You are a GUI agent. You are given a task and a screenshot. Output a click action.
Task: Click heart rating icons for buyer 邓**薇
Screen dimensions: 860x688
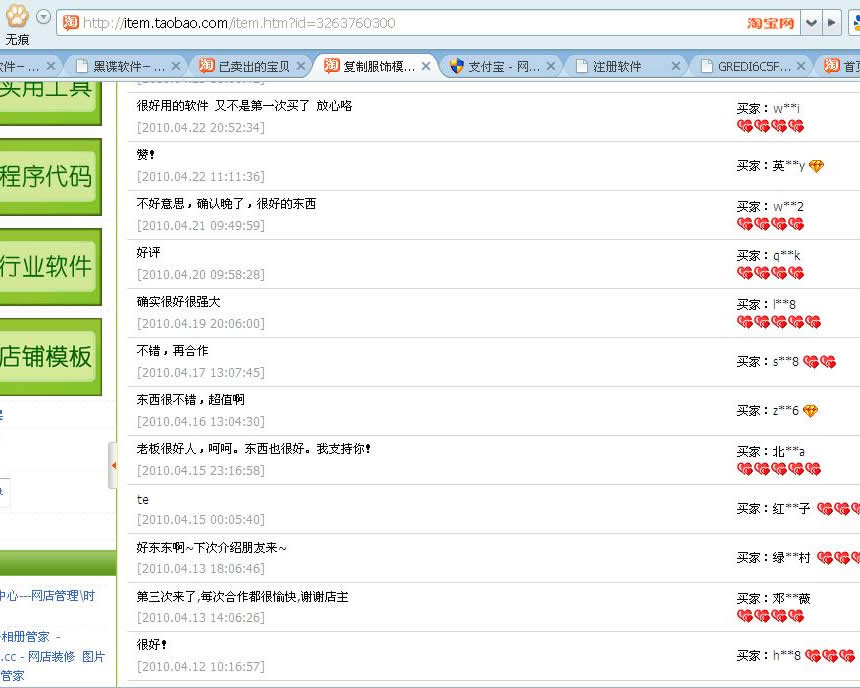click(771, 616)
